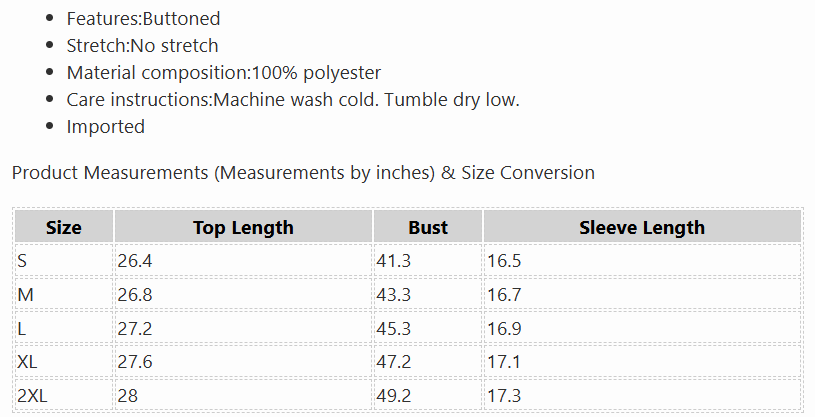Screen dimensions: 815x417
Task: Select the S size cell
Action: tap(64, 260)
